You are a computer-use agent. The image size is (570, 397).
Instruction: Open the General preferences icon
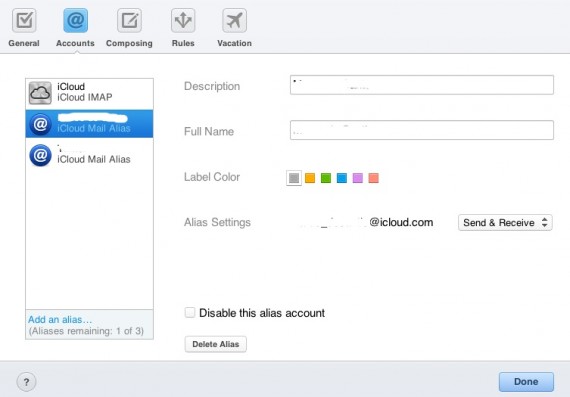24,20
